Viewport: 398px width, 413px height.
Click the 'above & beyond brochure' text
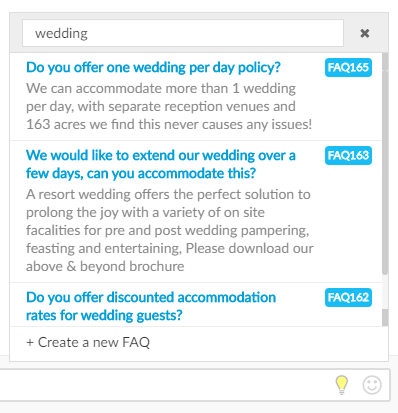pos(105,266)
